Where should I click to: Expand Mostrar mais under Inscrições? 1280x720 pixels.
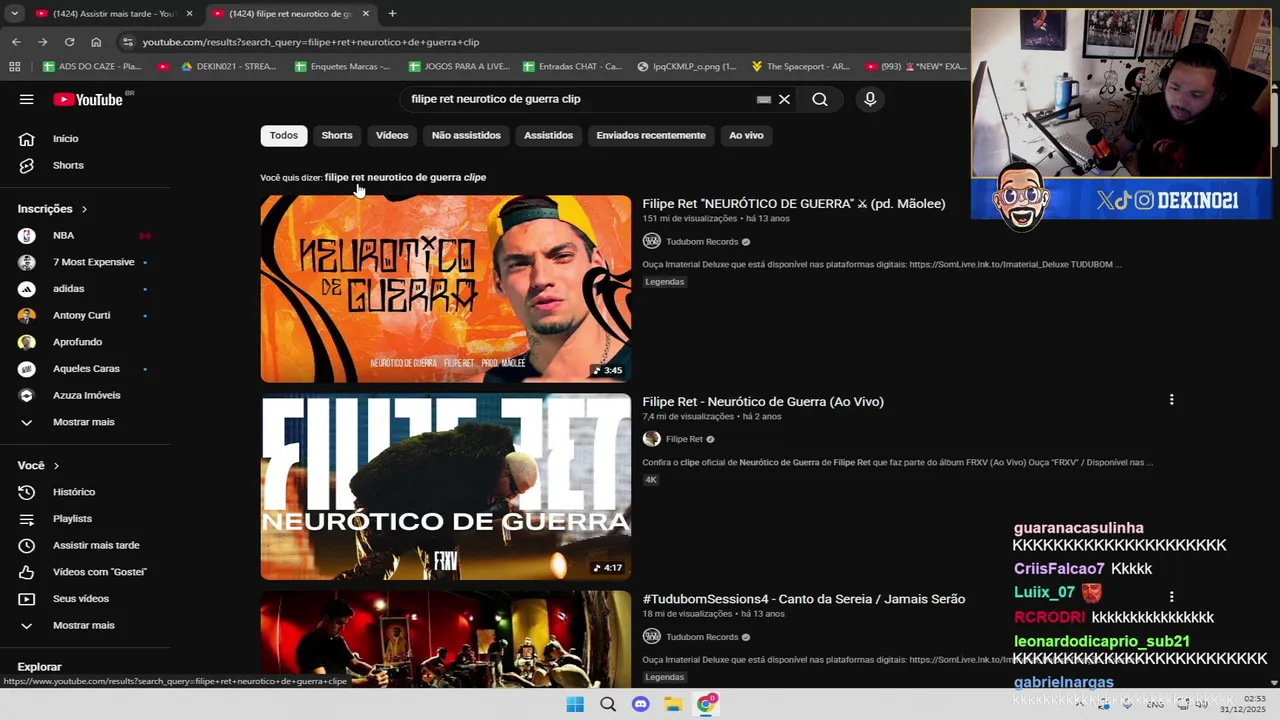(86, 422)
